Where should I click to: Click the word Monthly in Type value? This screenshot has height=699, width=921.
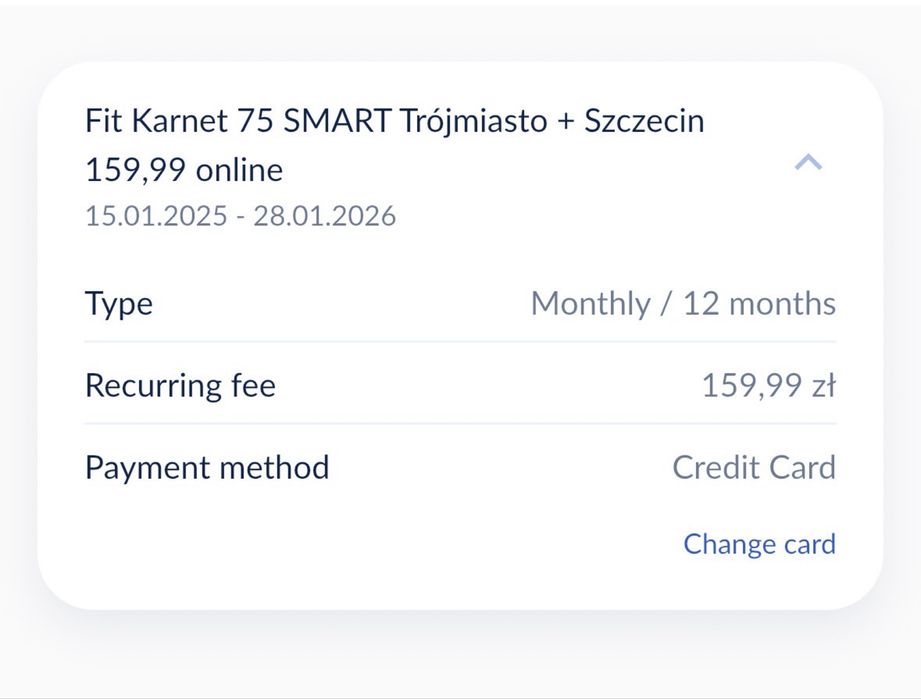click(x=590, y=303)
